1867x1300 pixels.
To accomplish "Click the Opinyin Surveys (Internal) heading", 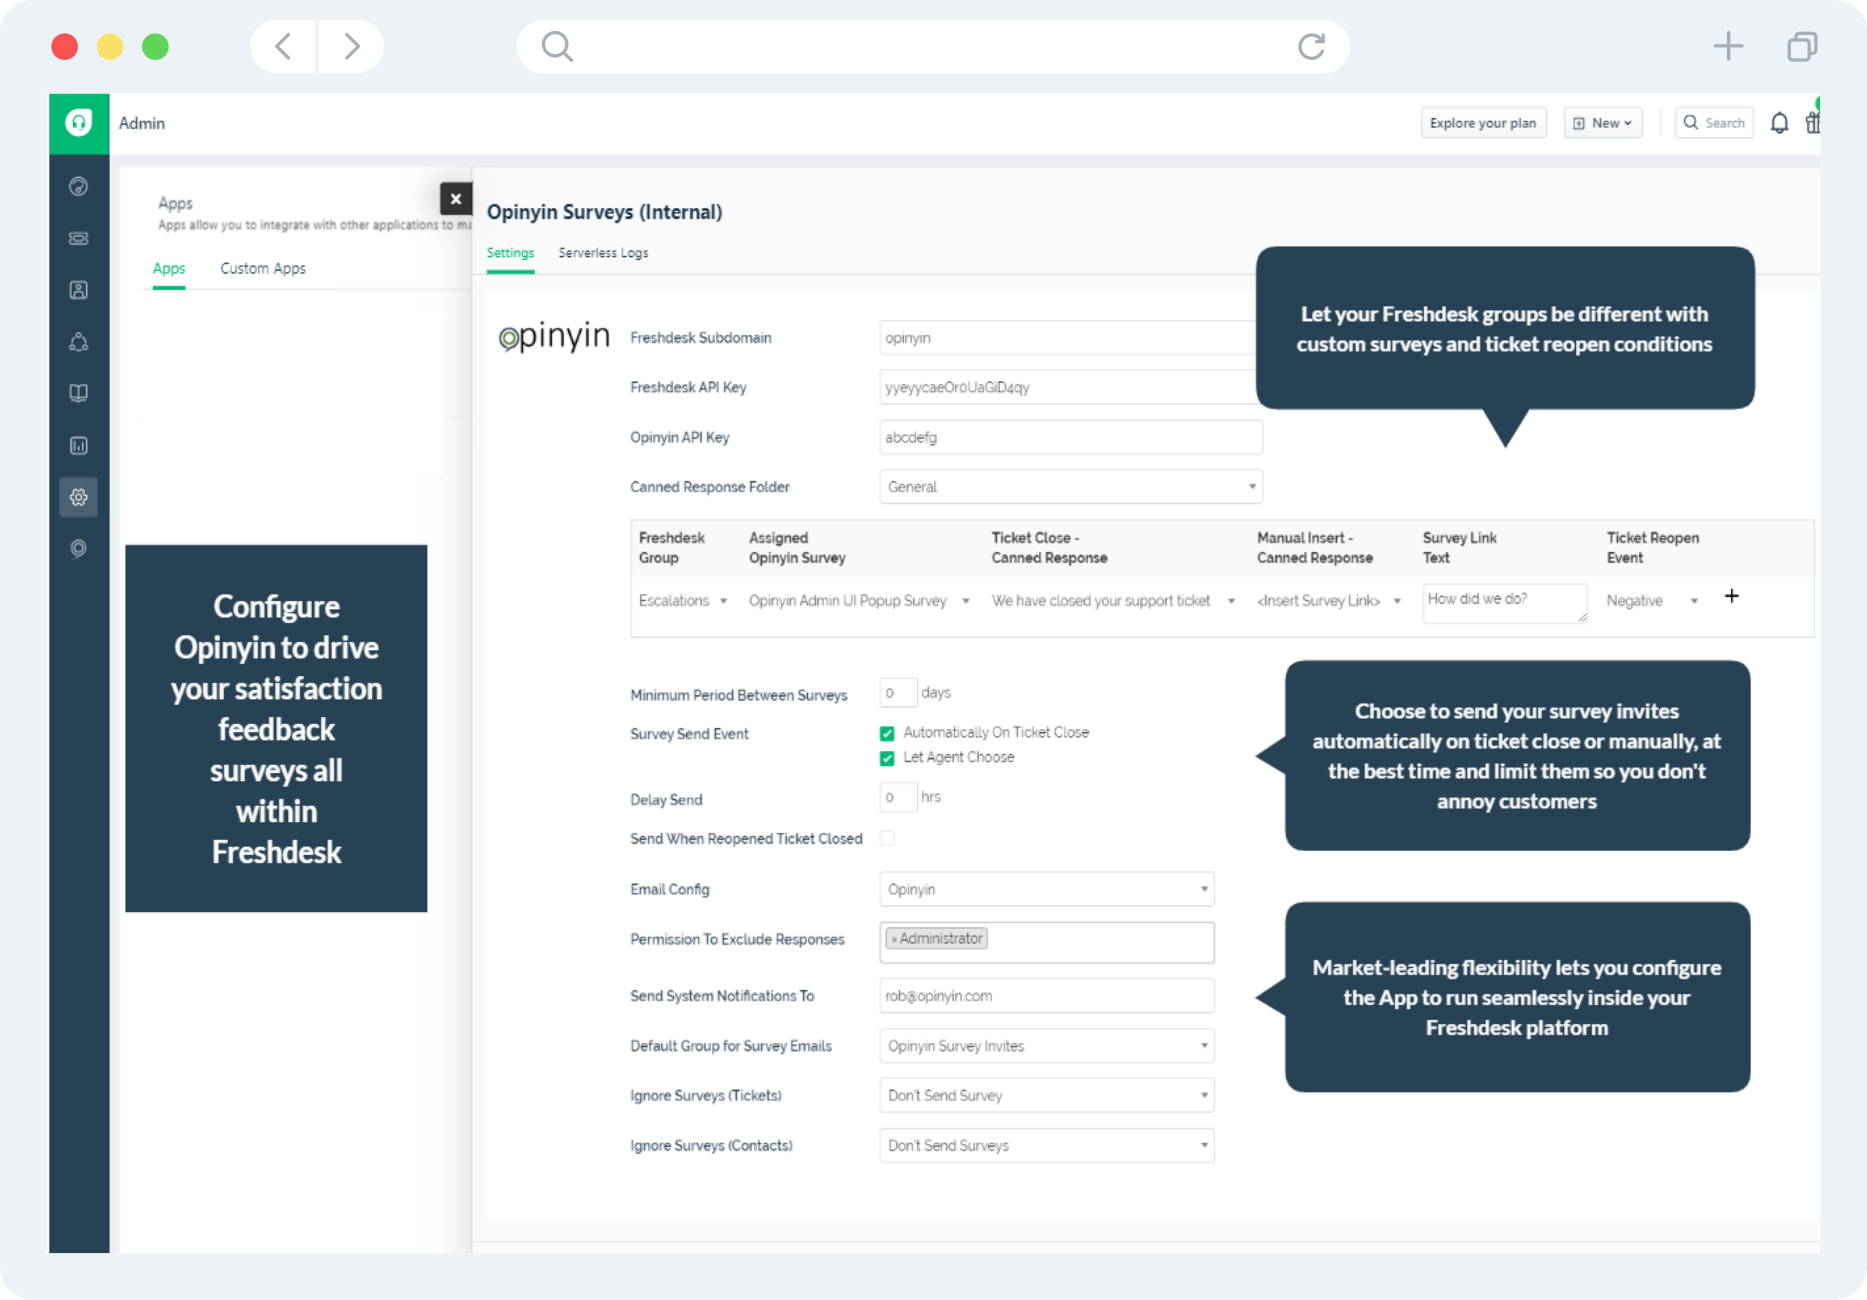I will pos(605,212).
